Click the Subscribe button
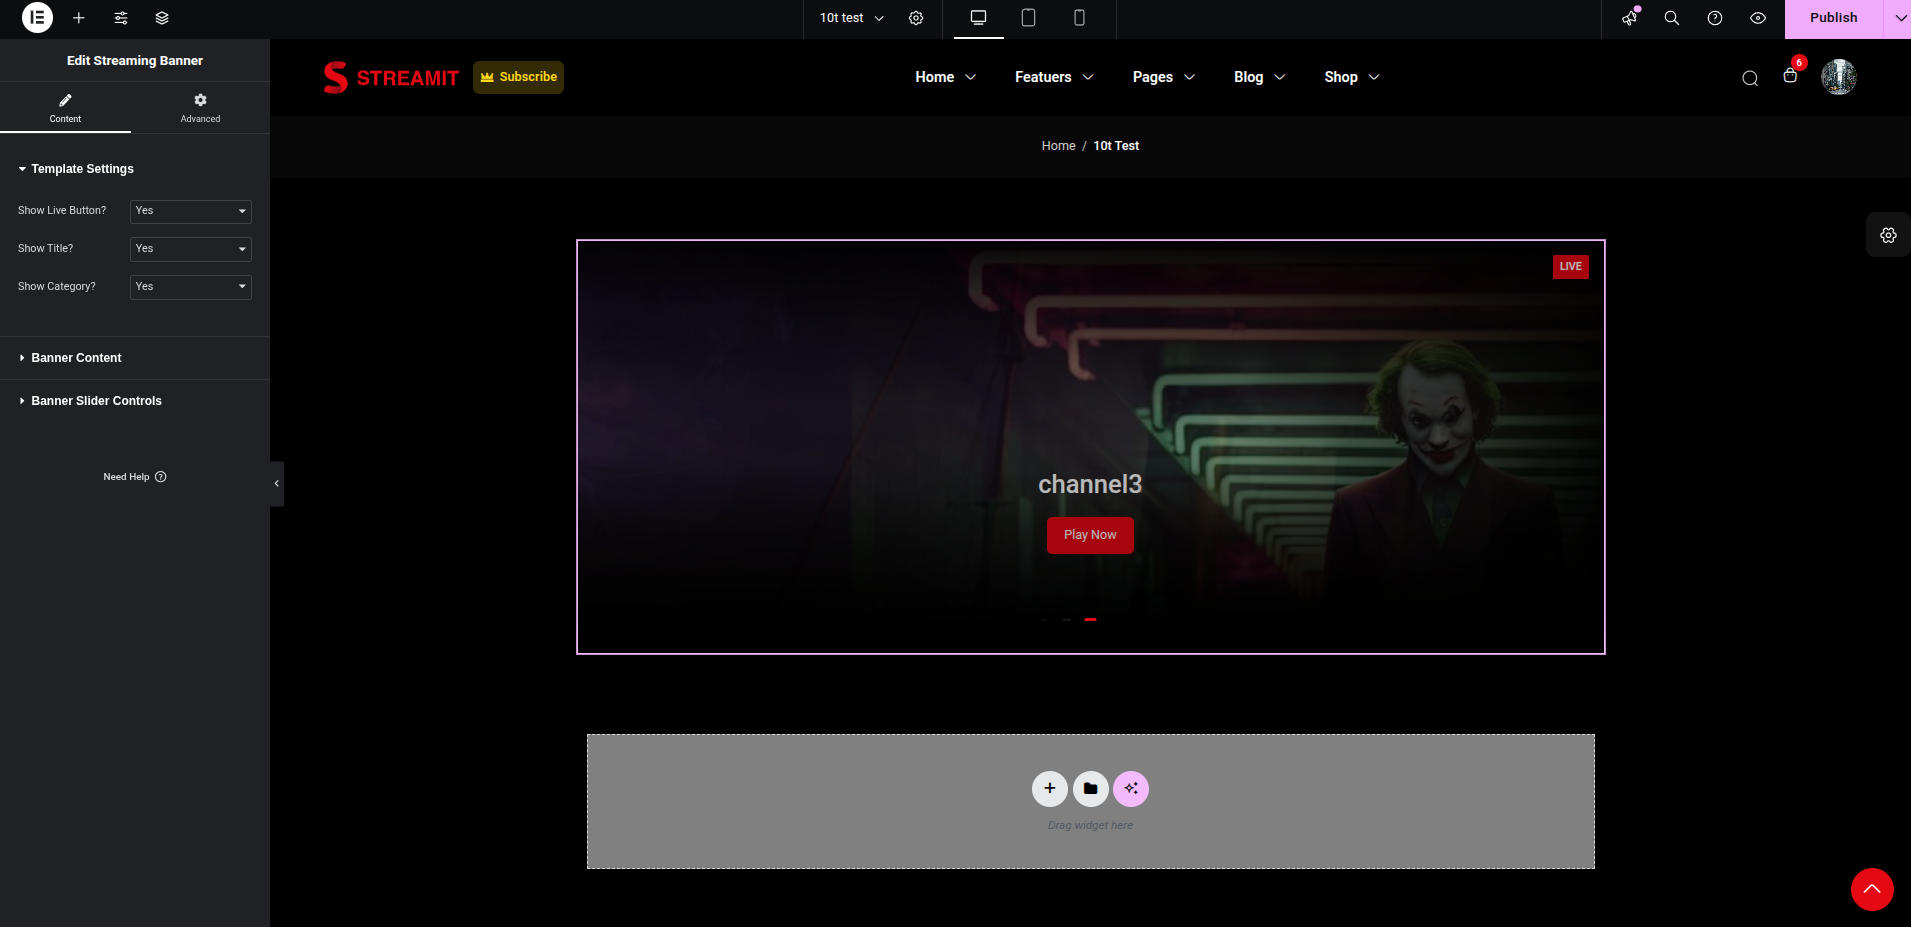 pyautogui.click(x=518, y=77)
